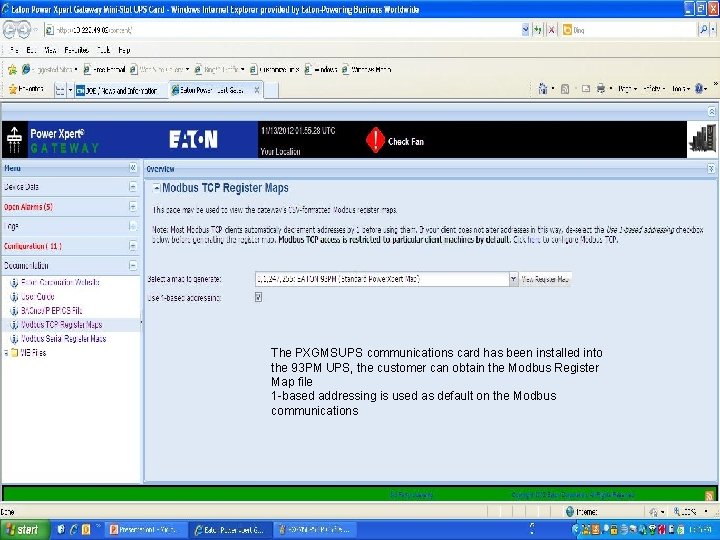The image size is (720, 540).
Task: Open the Page menu dropdown in command bar
Action: click(x=627, y=89)
